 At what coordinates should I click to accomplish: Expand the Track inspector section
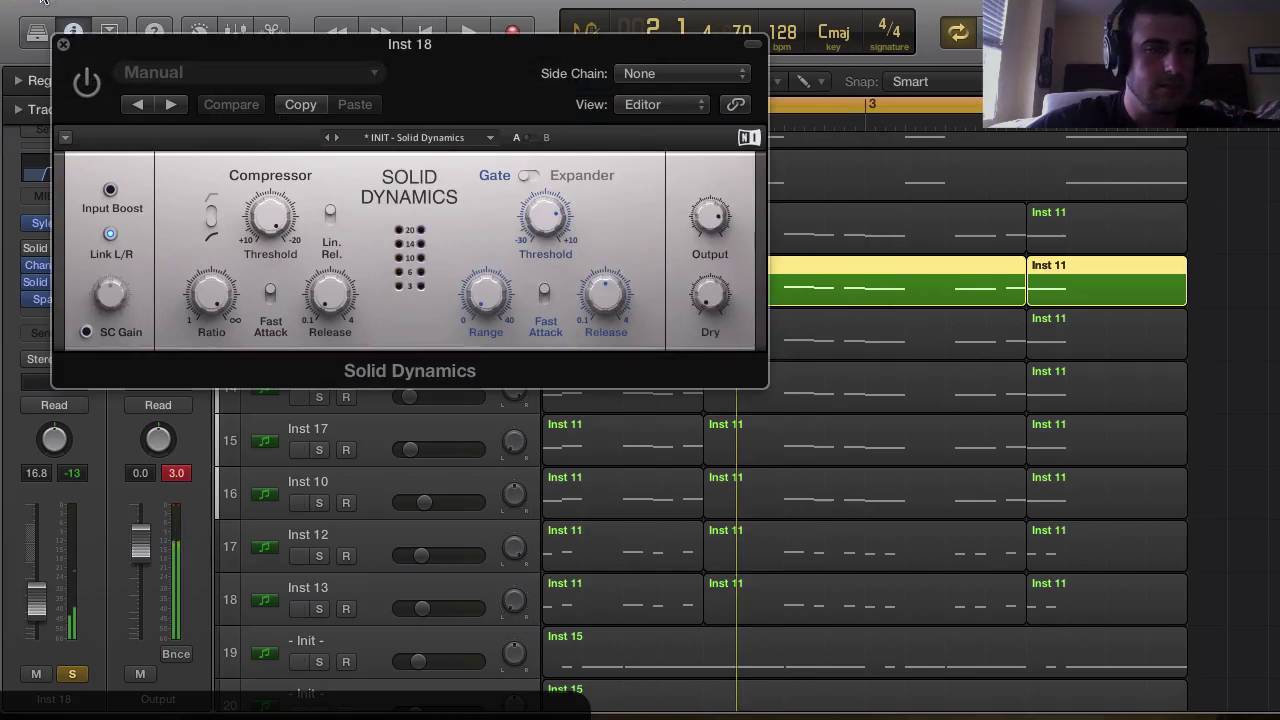[x=18, y=109]
